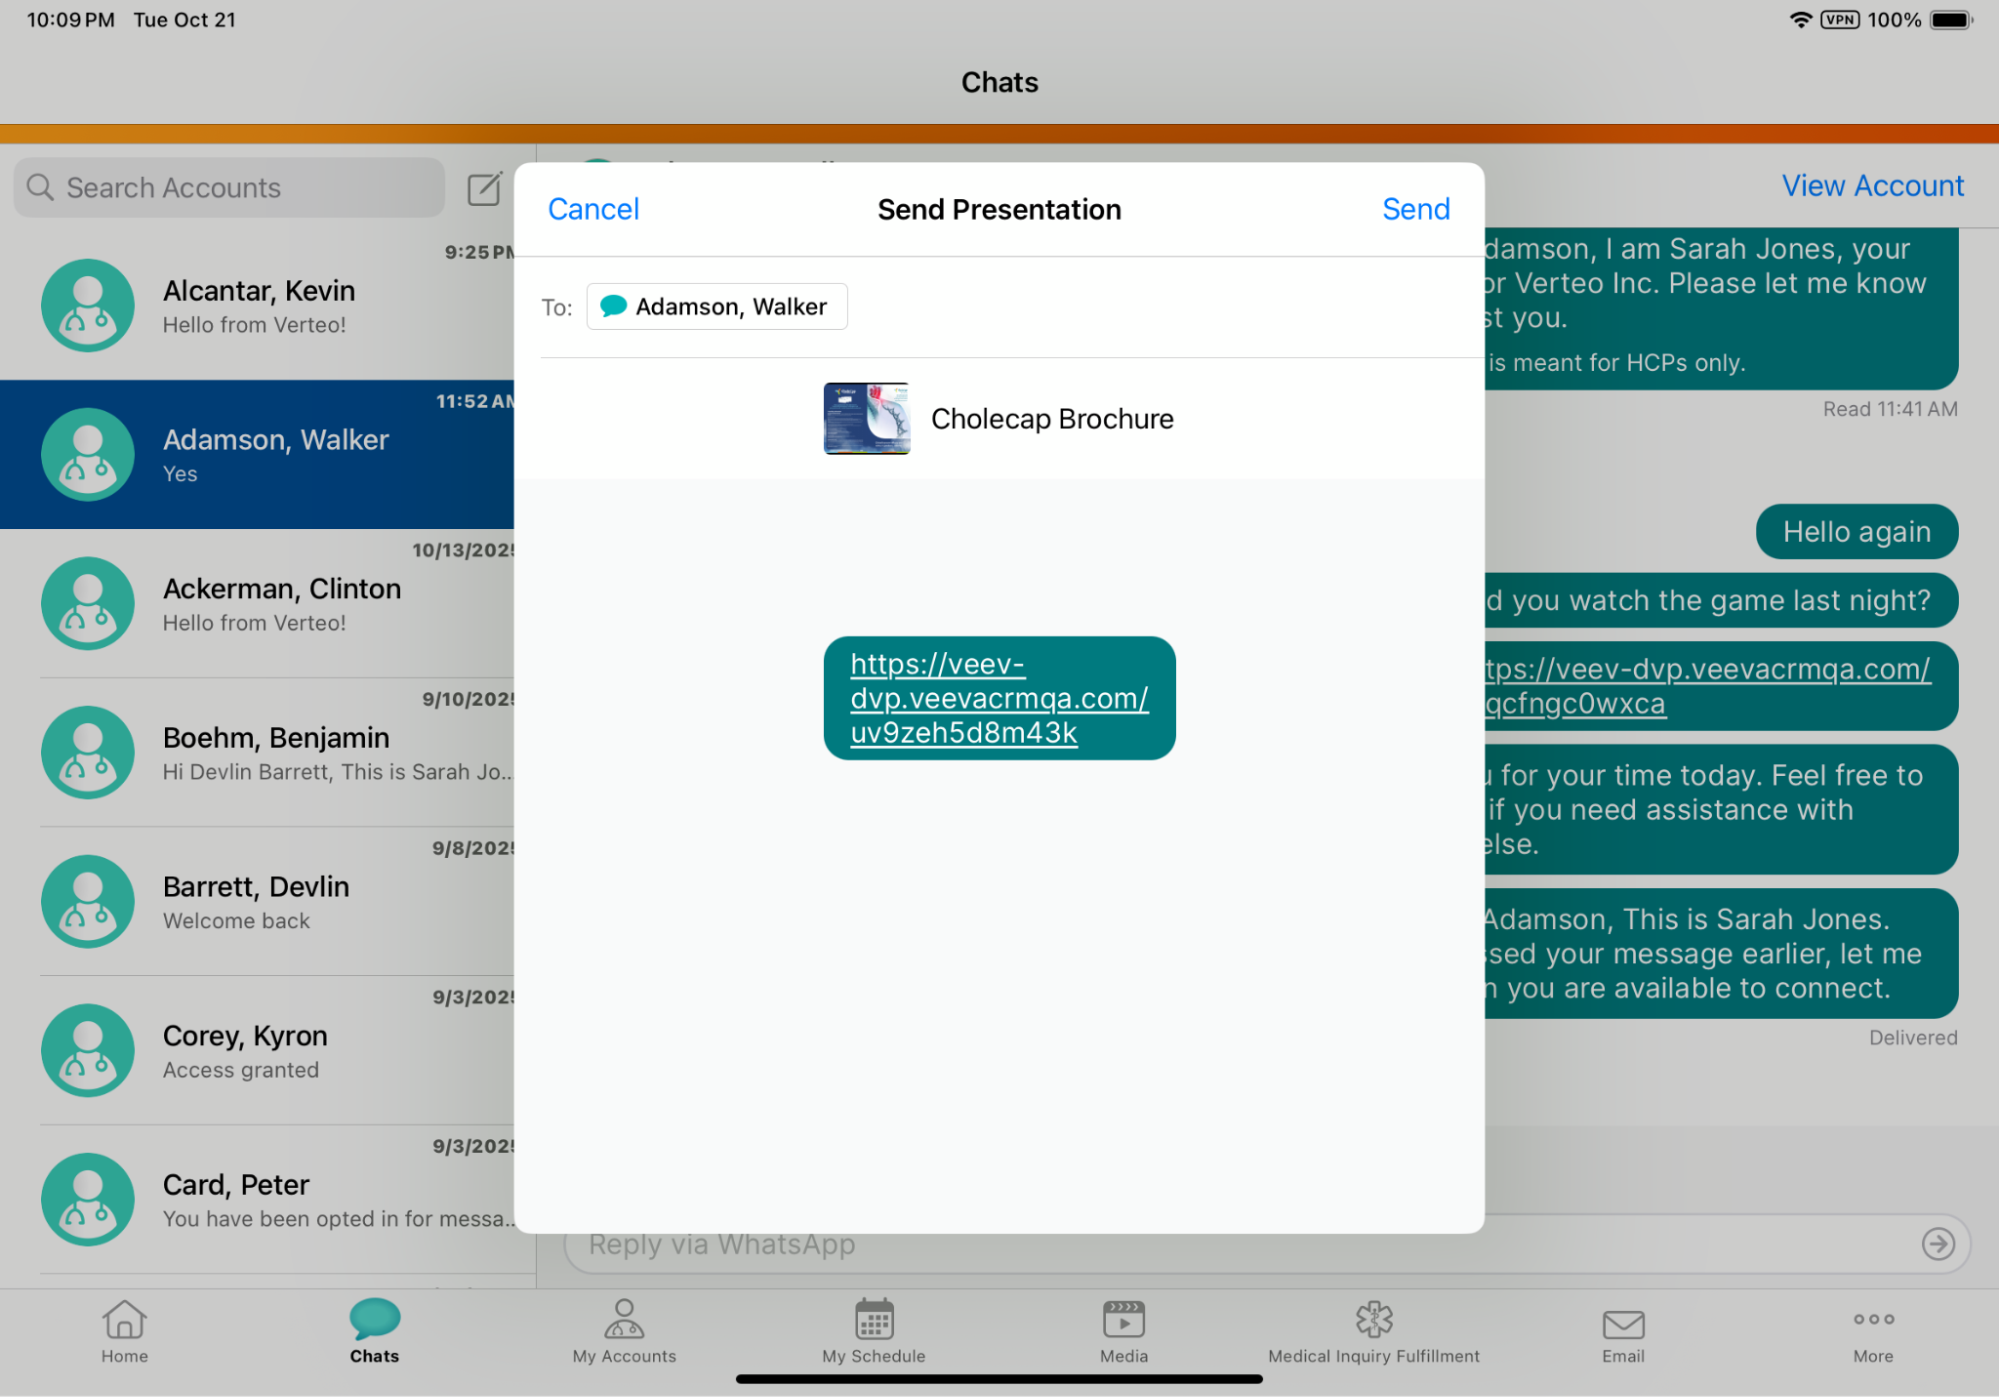Open the veev-dvp link in the preview bubble

[x=998, y=698]
